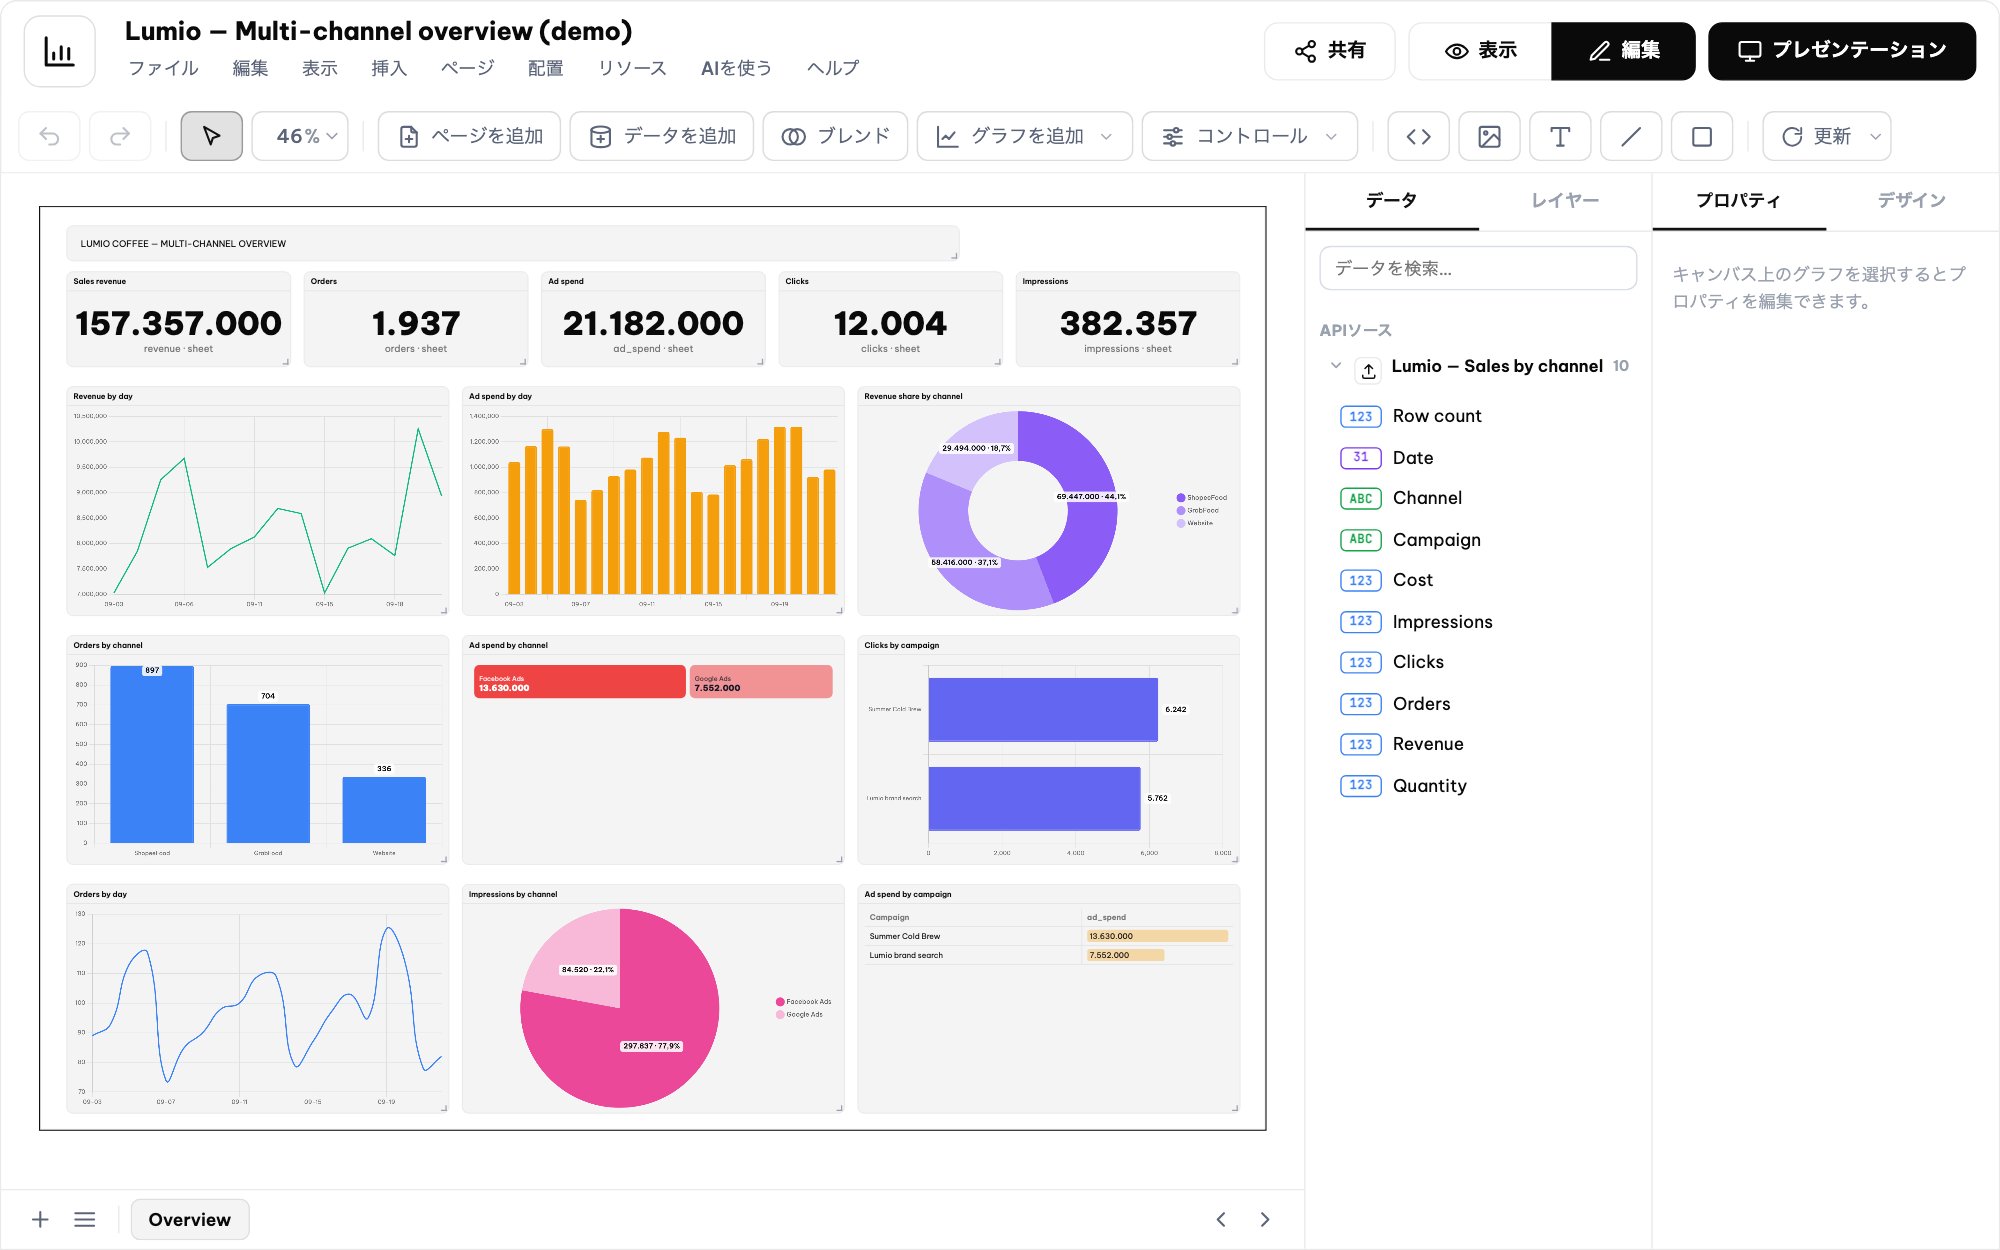Open the コントロール dropdown

[1249, 136]
